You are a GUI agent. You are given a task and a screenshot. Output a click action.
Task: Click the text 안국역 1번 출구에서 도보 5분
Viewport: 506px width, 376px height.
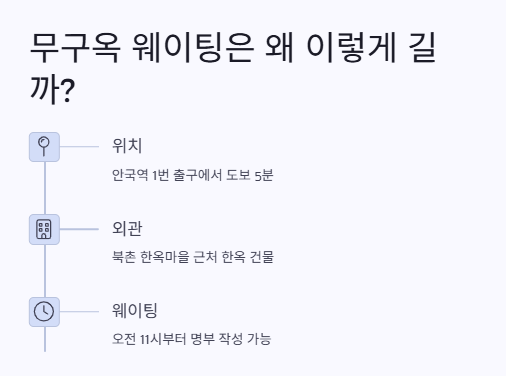[193, 175]
